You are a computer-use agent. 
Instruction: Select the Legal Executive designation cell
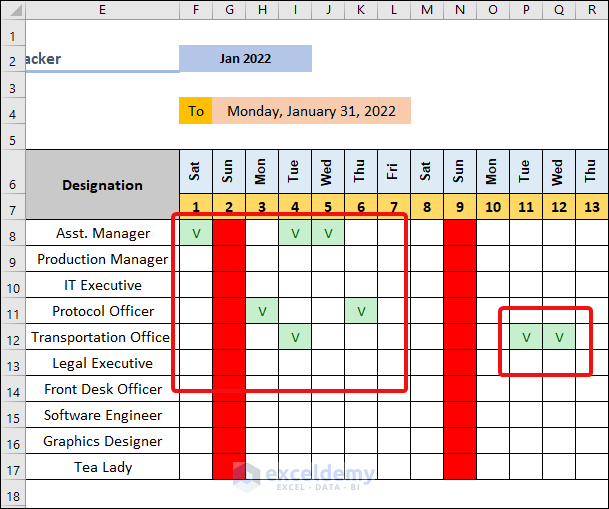click(102, 364)
